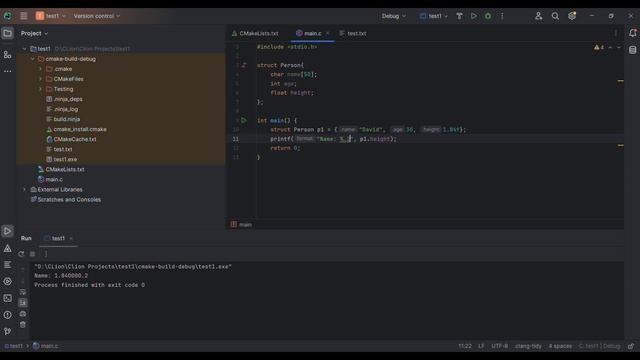This screenshot has height=360, width=640.
Task: Click main.c breadcrumb in status bar
Action: tap(46, 346)
